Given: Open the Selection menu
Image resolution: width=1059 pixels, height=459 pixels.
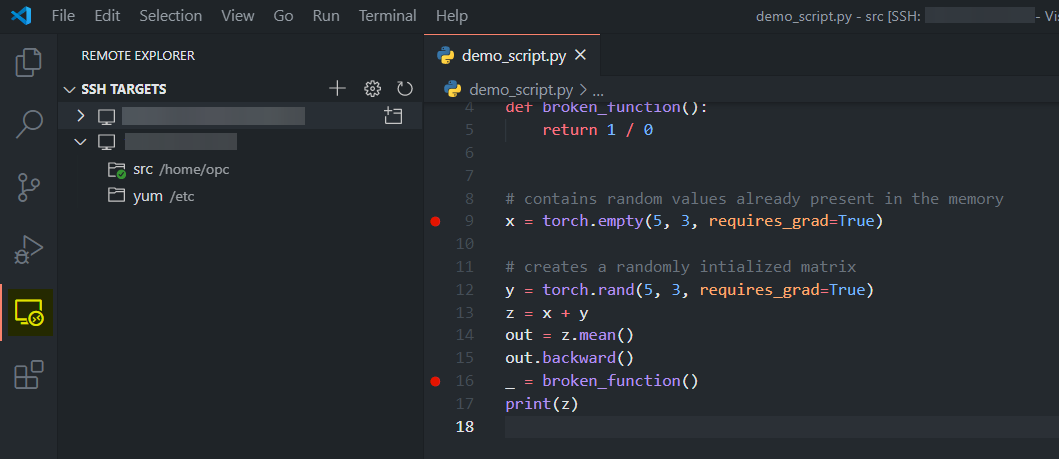Looking at the screenshot, I should pos(170,16).
